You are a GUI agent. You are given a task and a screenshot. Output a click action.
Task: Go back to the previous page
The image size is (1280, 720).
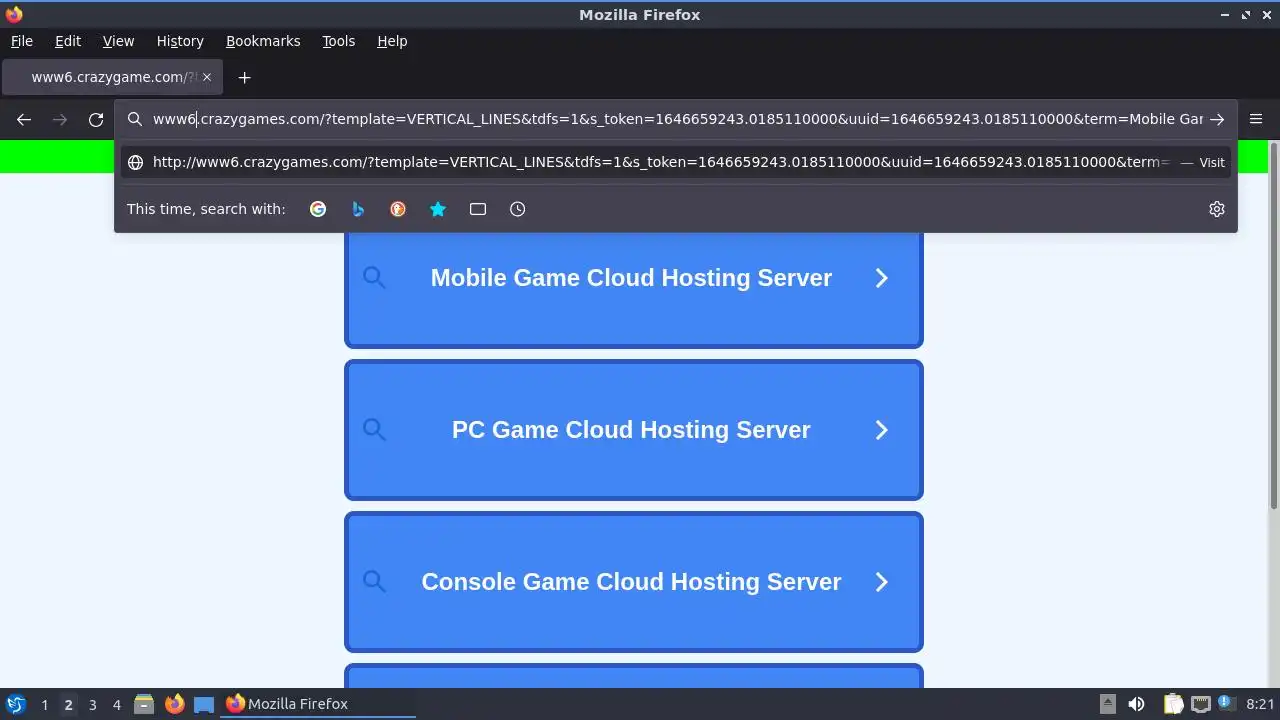coord(24,119)
